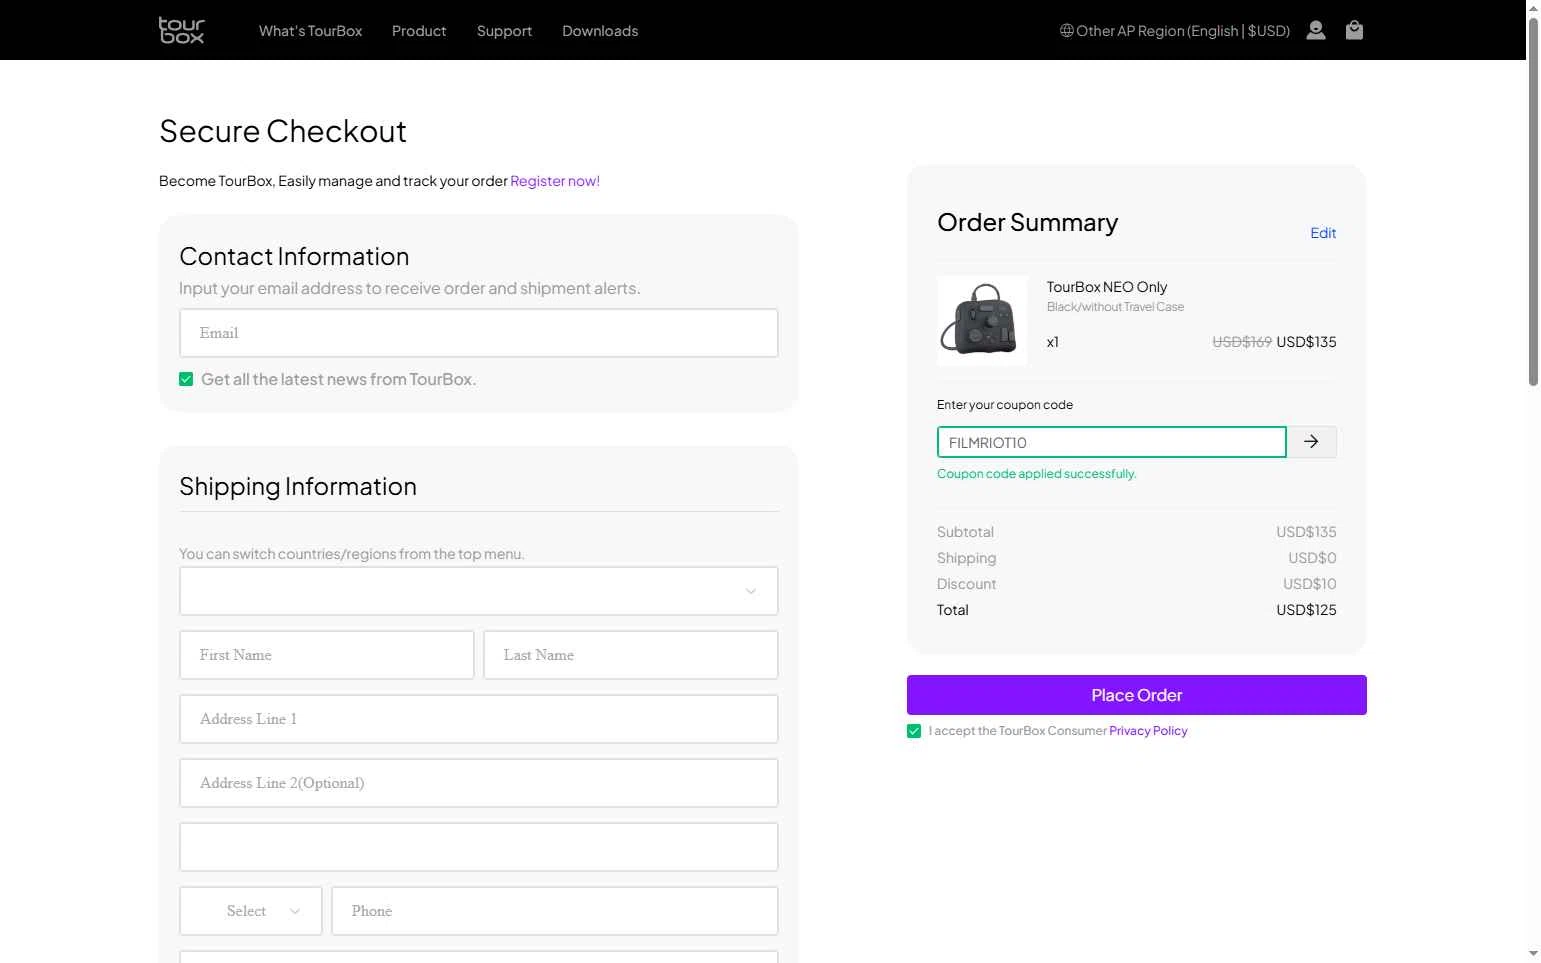The width and height of the screenshot is (1541, 963).
Task: Click the struck-through USD$169 price
Action: point(1242,342)
